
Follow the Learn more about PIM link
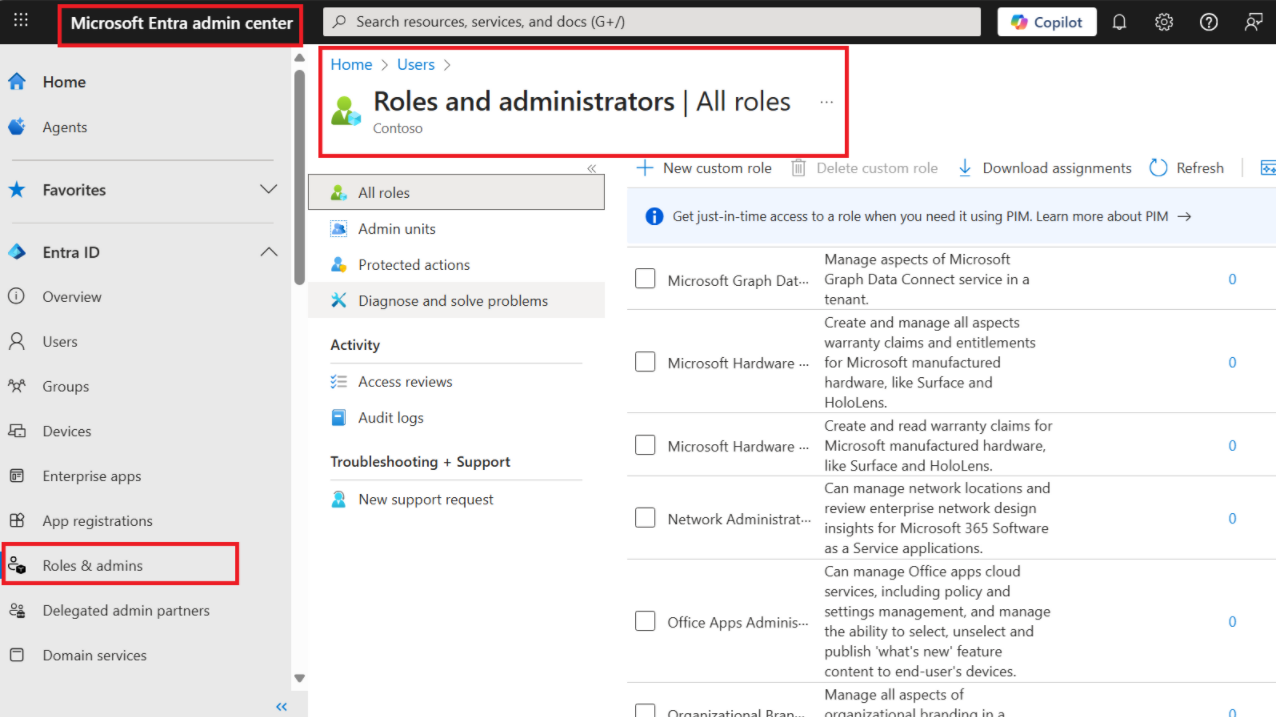(x=1114, y=216)
